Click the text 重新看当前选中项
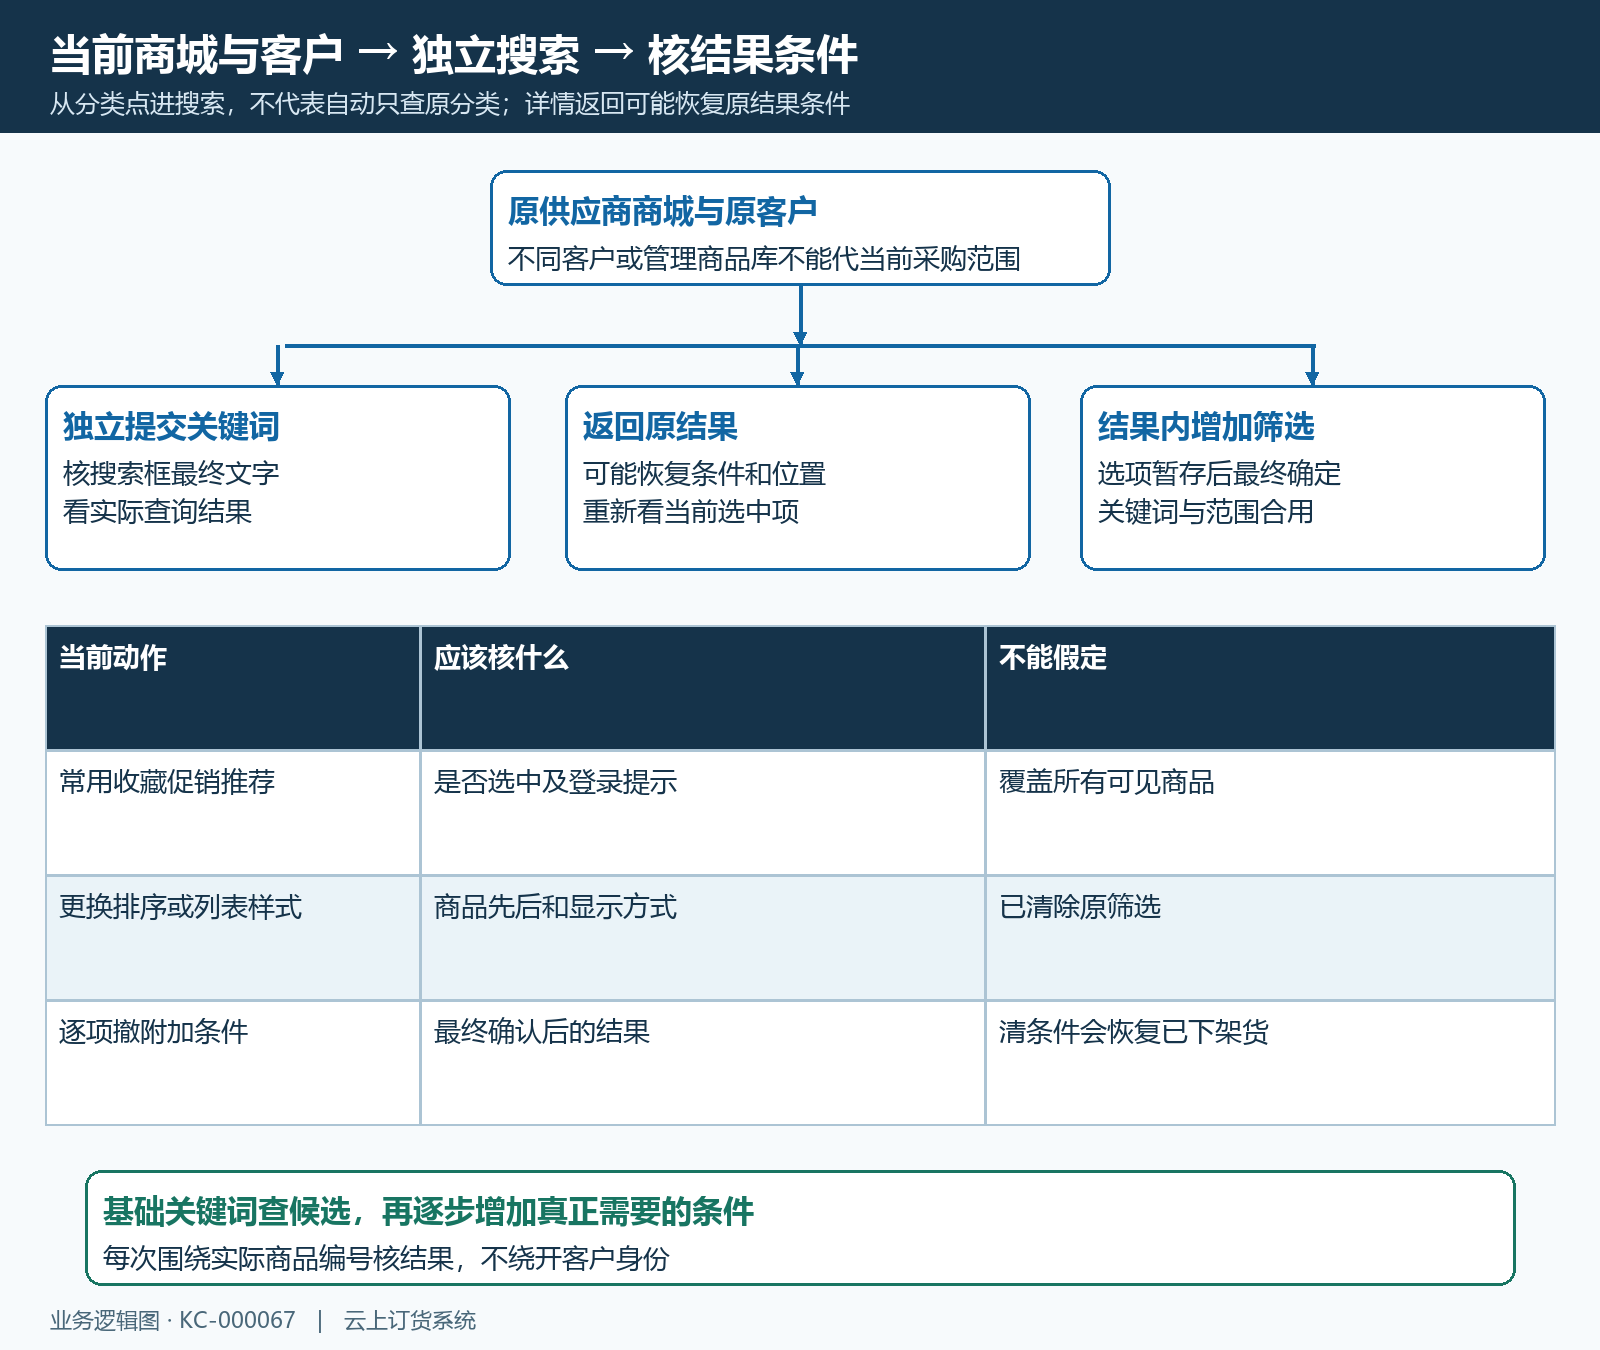This screenshot has width=1600, height=1350. (691, 511)
